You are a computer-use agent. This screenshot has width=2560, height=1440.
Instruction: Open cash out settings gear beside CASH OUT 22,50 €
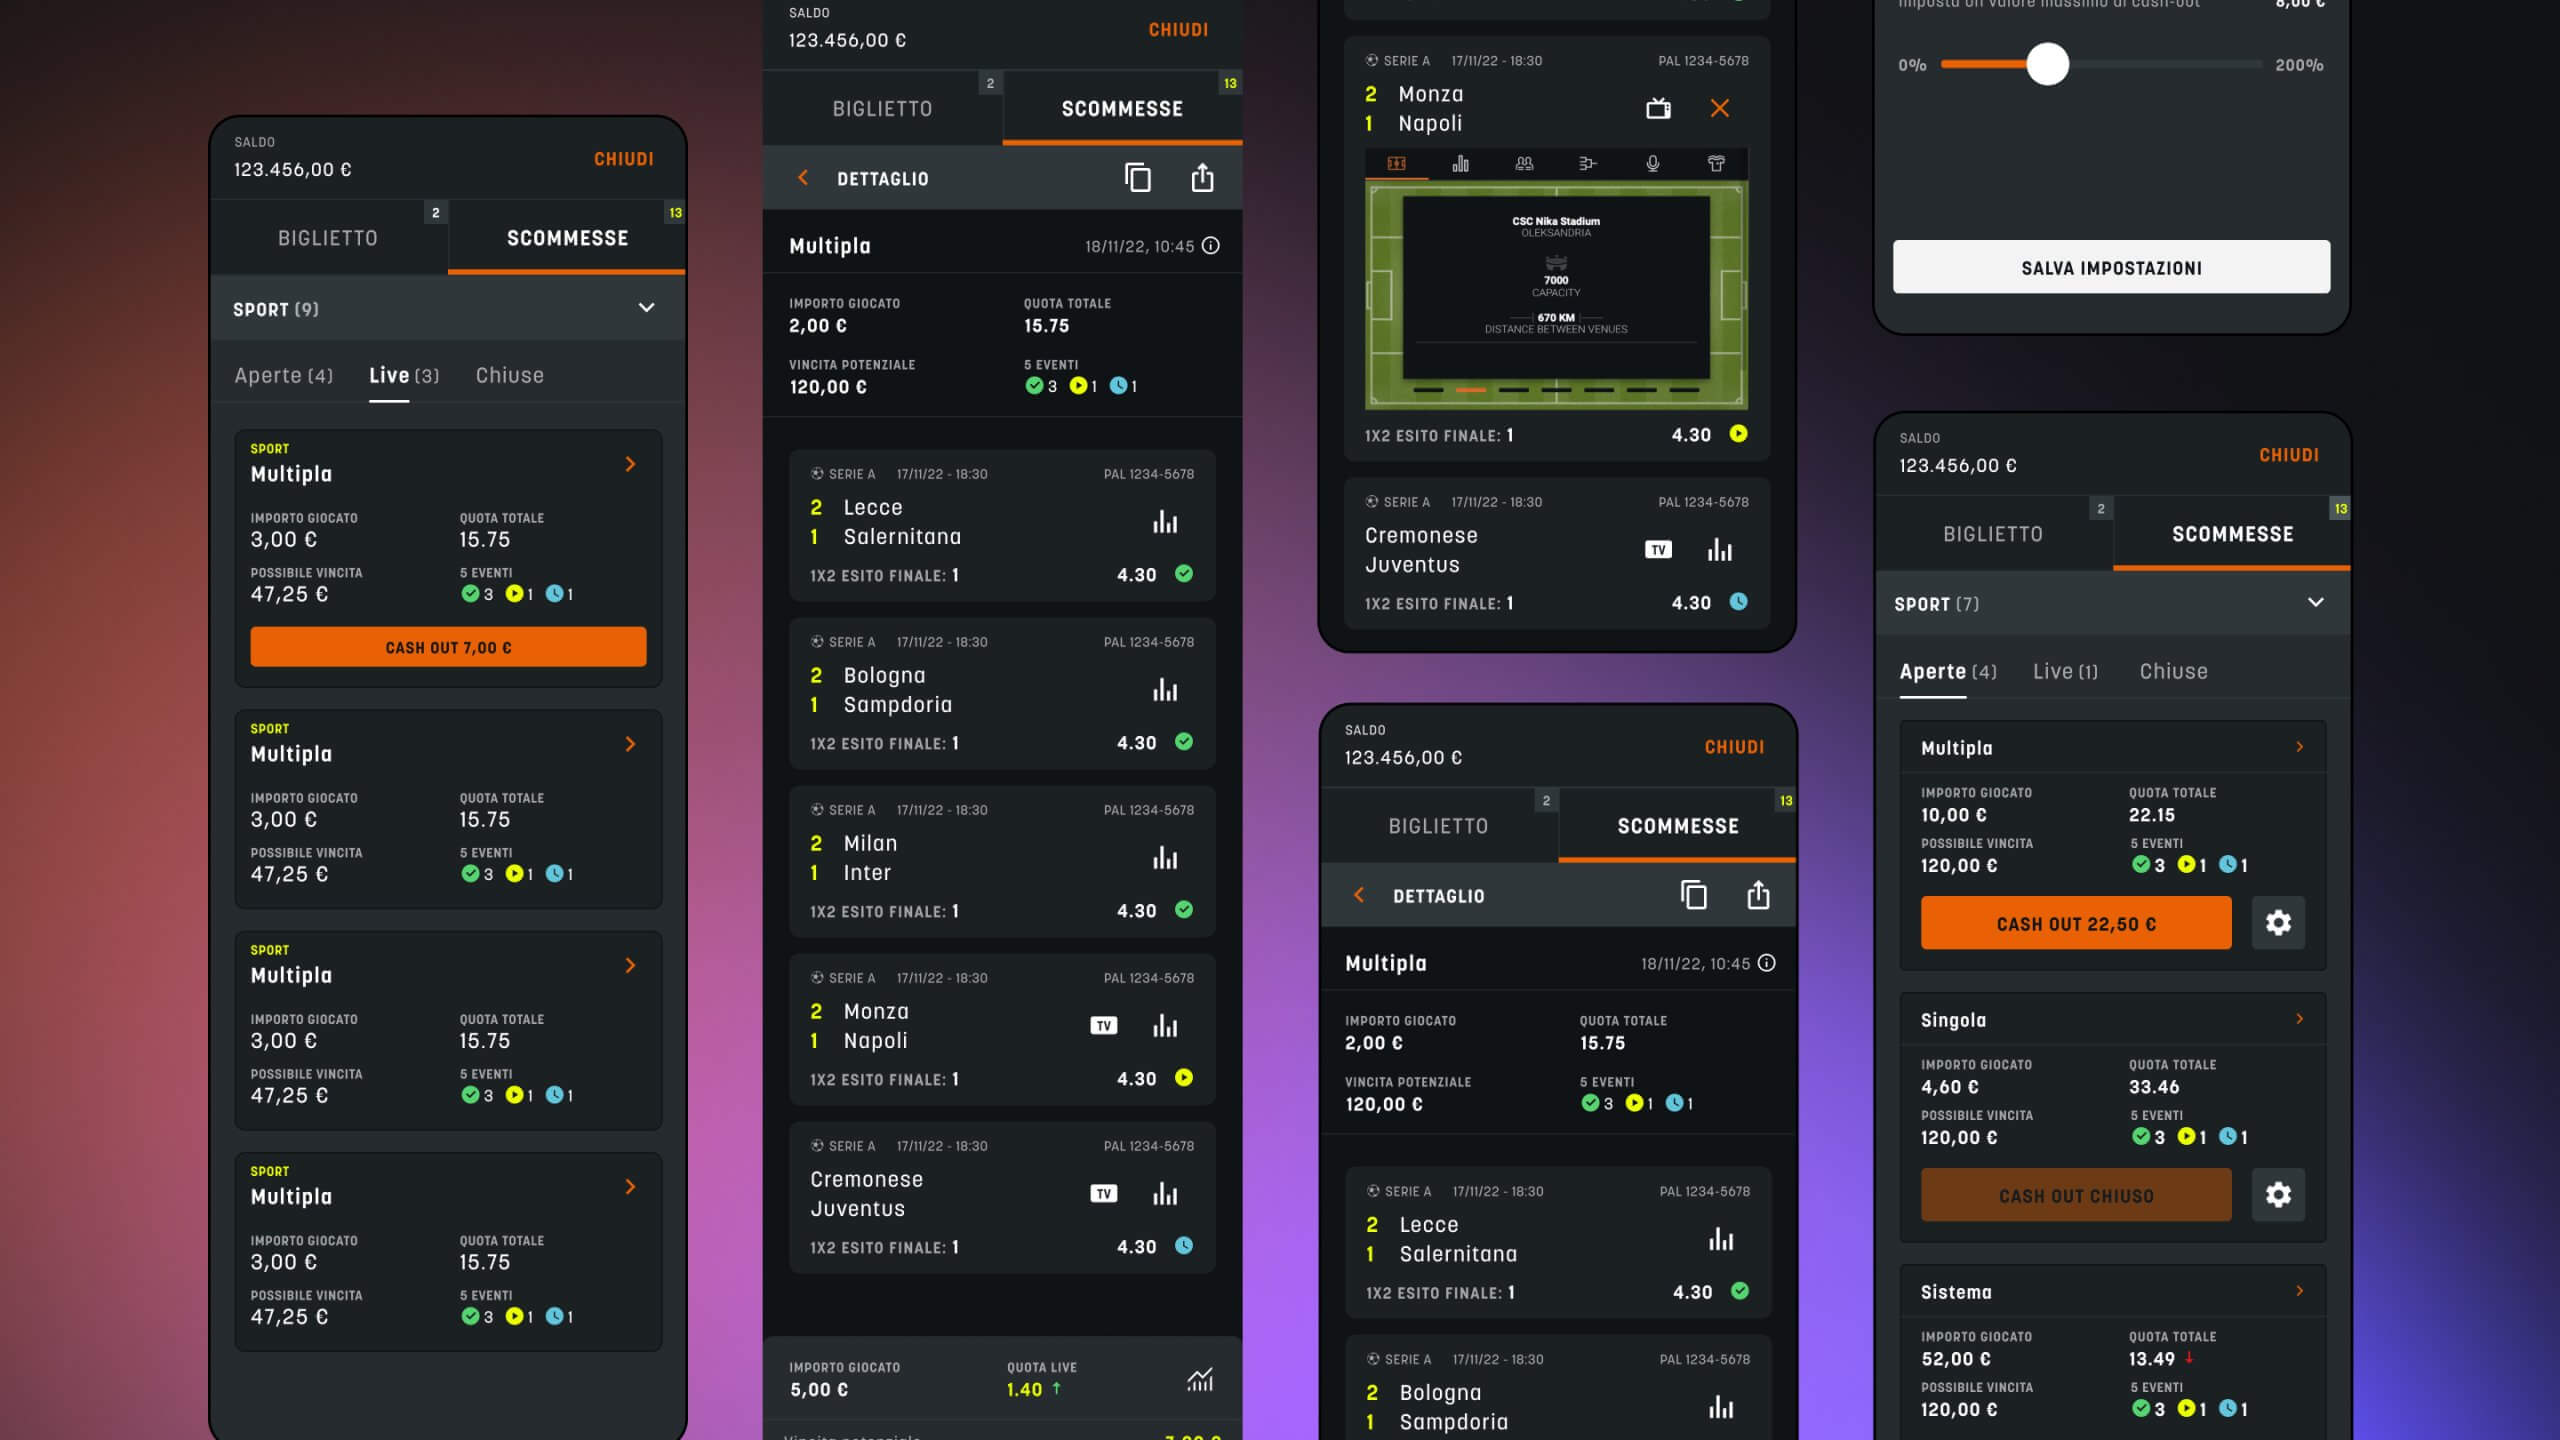click(2278, 922)
